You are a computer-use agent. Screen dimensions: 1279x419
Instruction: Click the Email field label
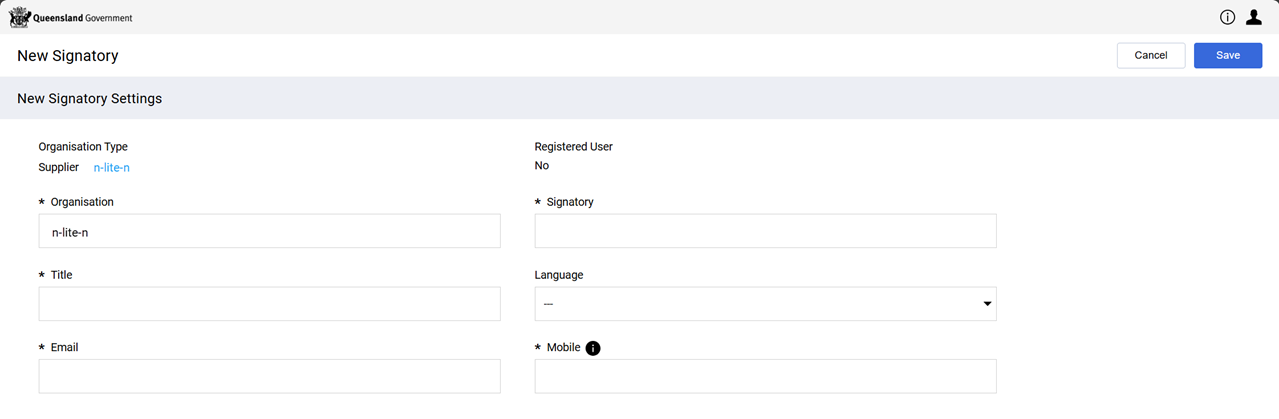64,348
